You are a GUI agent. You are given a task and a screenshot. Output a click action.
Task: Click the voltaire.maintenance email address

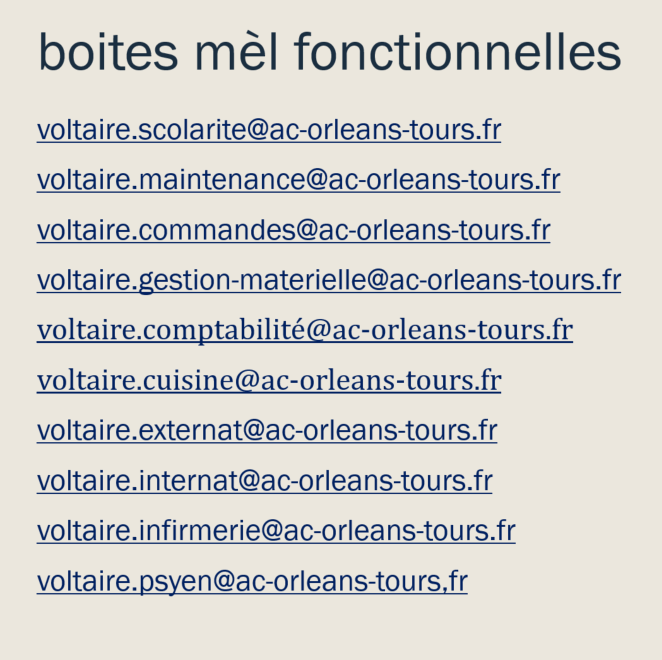coord(298,180)
